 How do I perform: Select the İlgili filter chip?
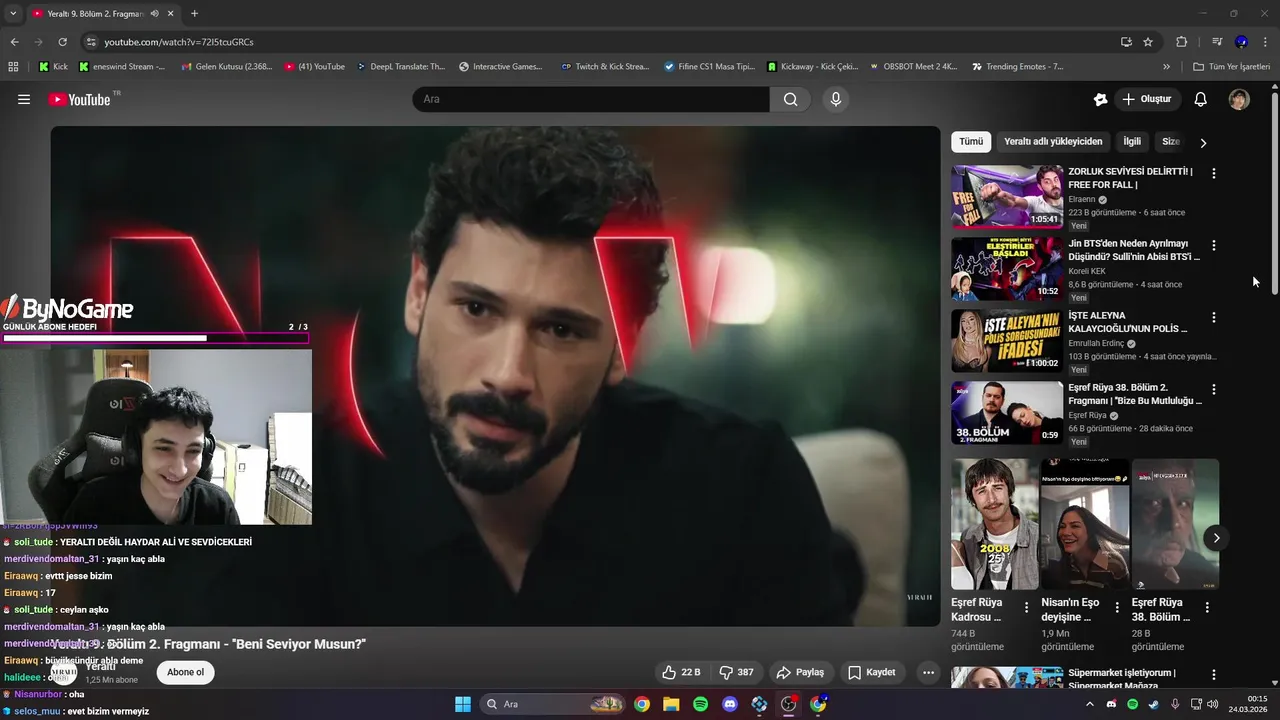coord(1132,142)
